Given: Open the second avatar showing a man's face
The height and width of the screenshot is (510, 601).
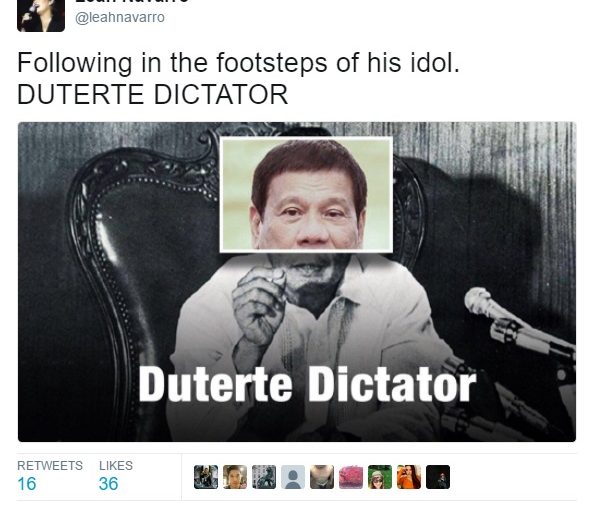Looking at the screenshot, I should point(235,477).
